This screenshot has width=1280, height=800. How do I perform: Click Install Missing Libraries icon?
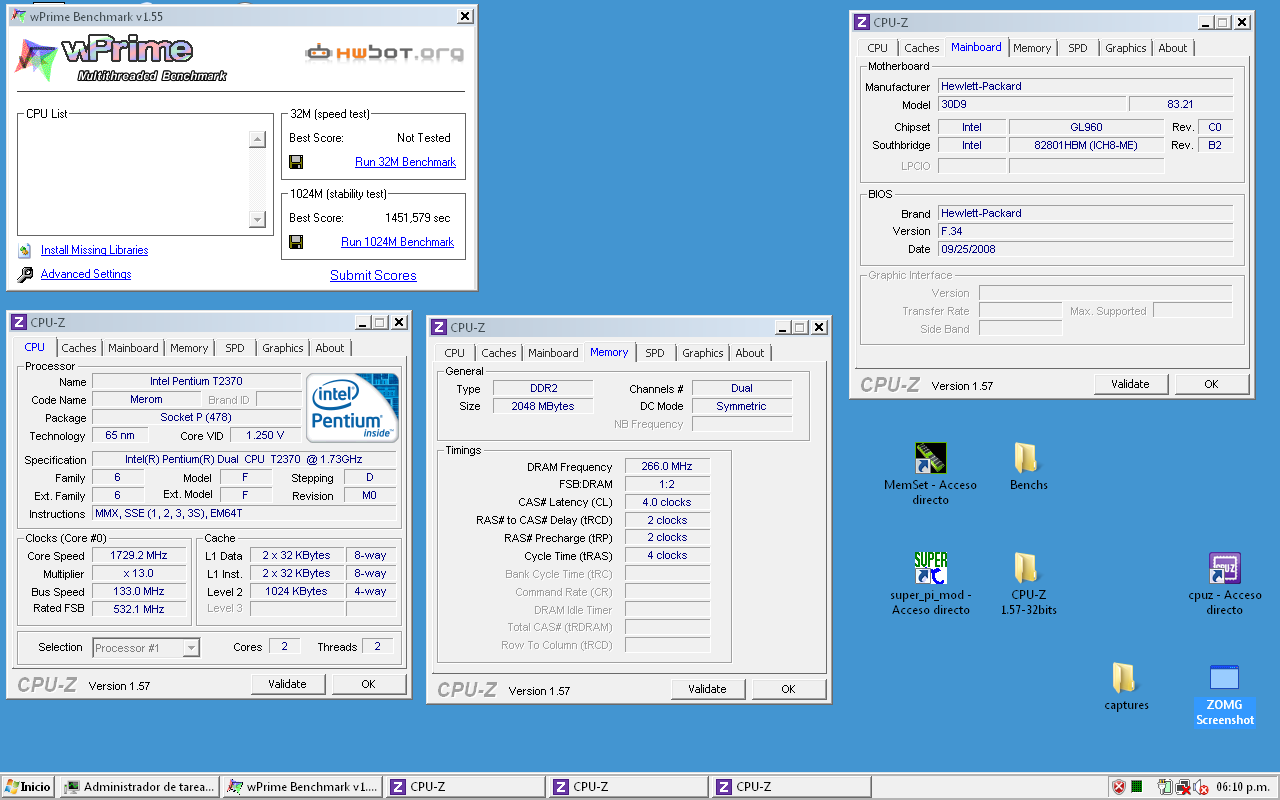25,250
